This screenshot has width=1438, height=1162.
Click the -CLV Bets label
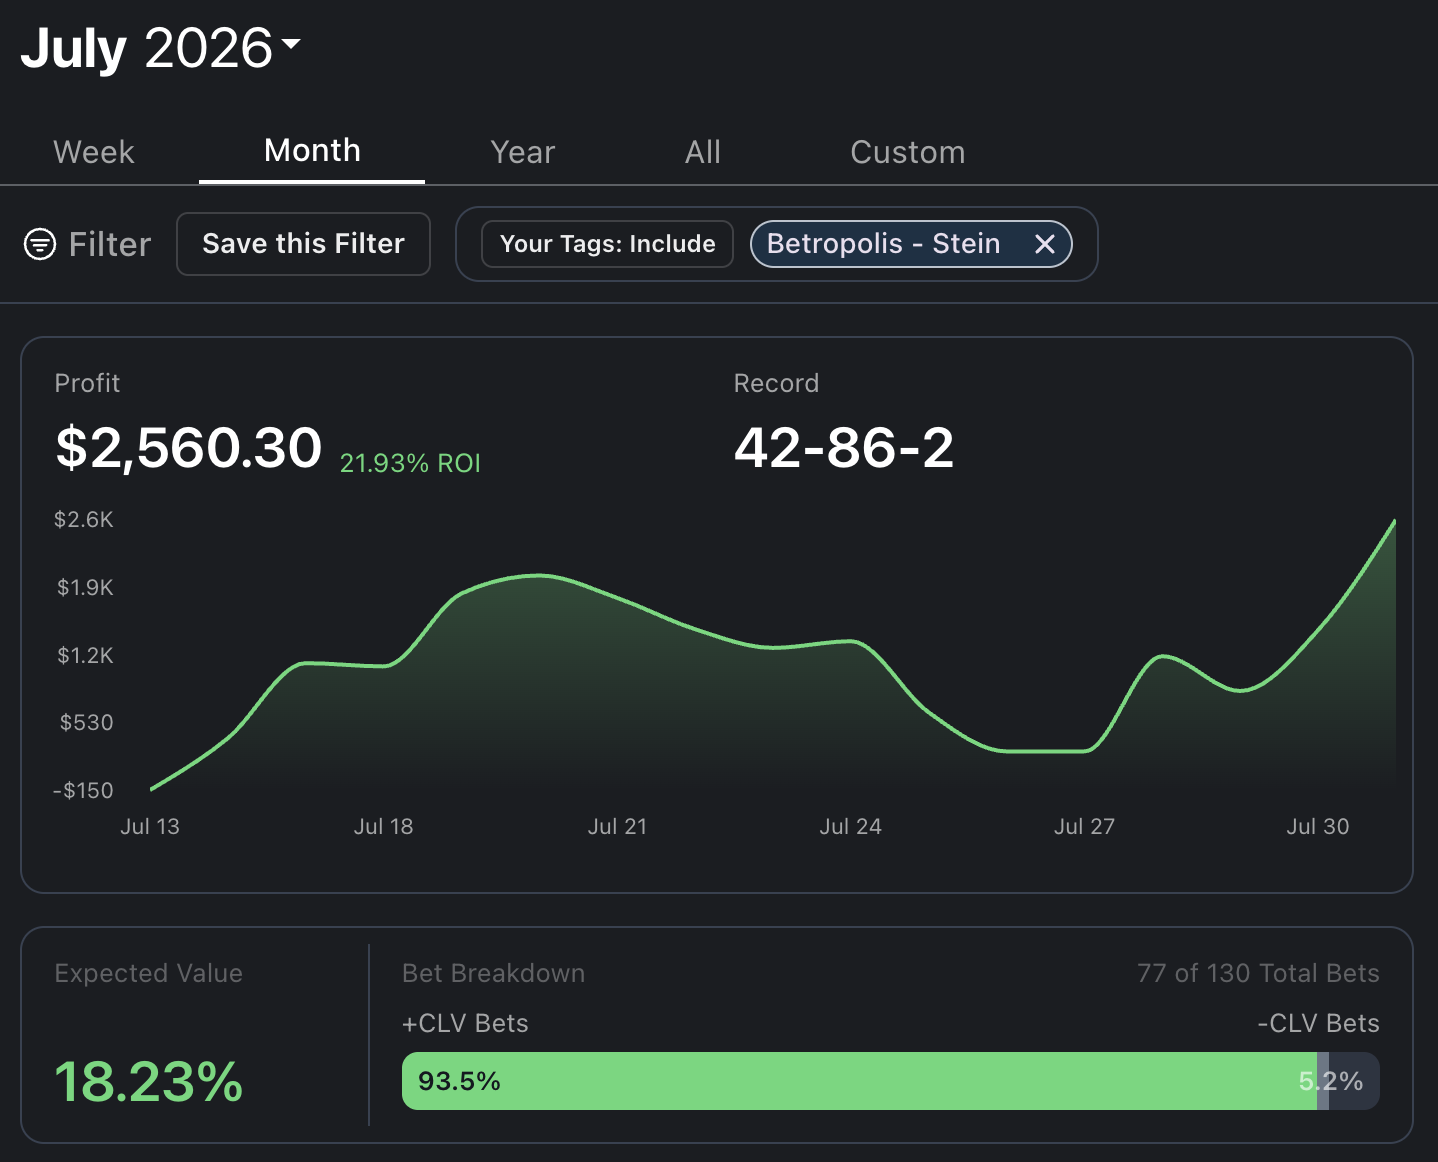[x=1318, y=1023]
